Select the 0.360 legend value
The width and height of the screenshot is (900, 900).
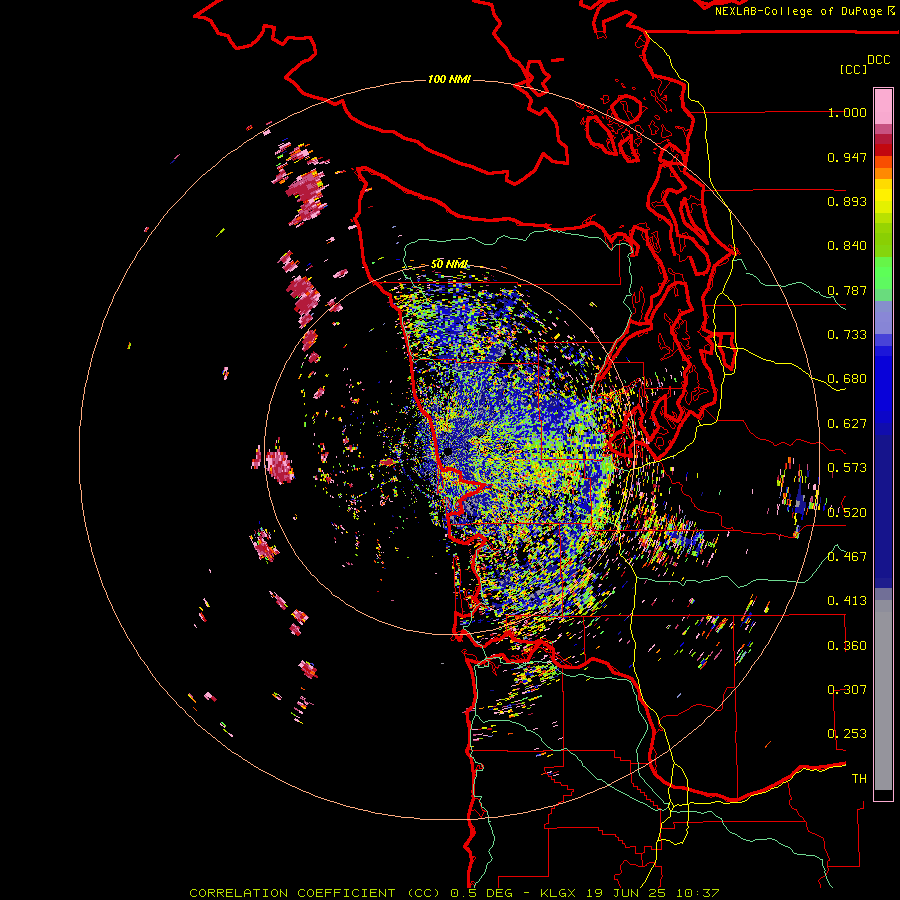(847, 645)
